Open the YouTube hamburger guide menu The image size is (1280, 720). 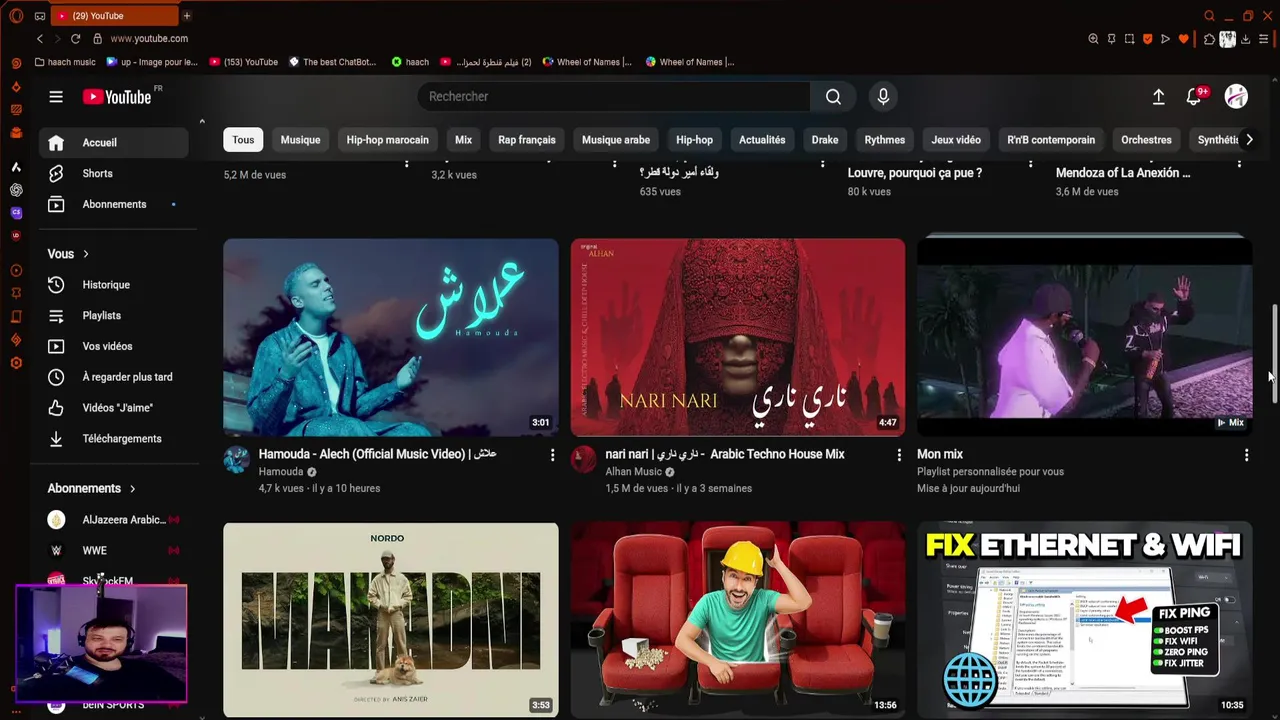[56, 97]
